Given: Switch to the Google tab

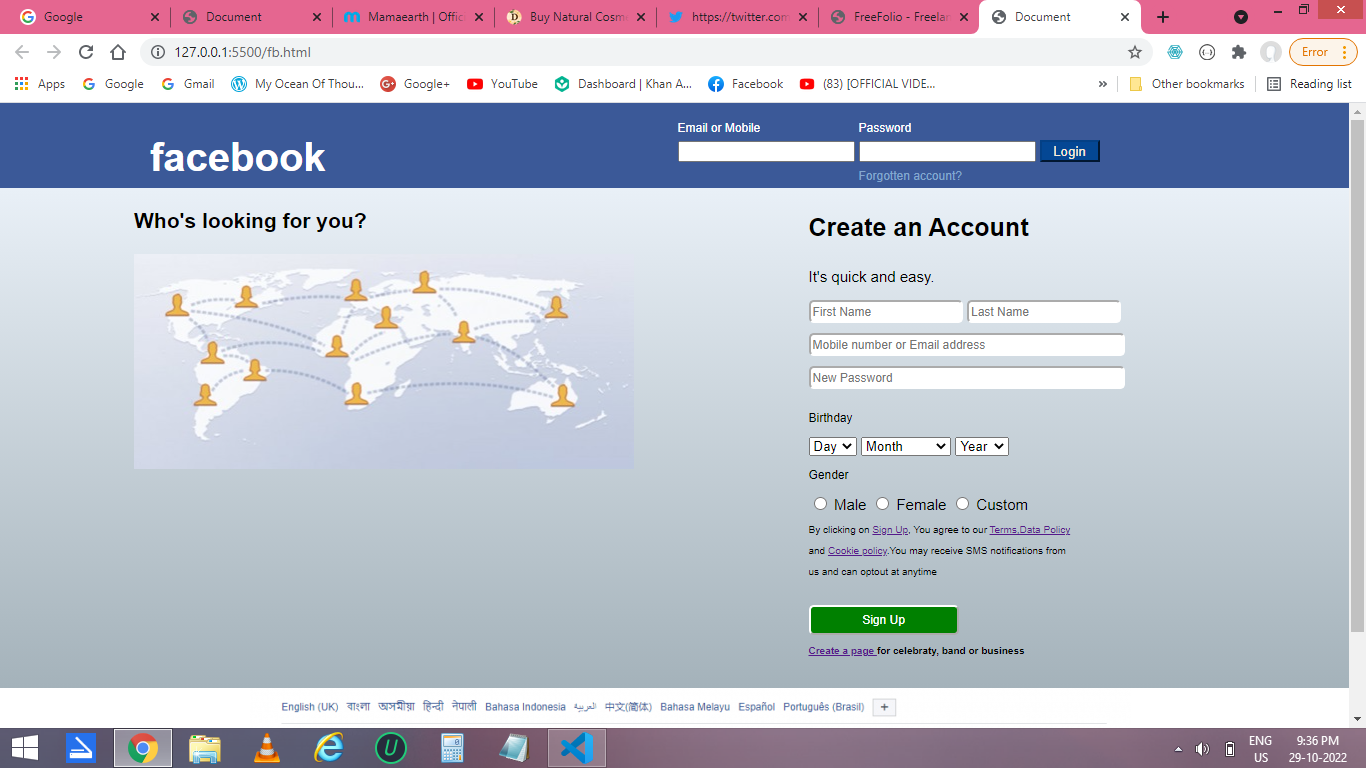Looking at the screenshot, I should (89, 17).
